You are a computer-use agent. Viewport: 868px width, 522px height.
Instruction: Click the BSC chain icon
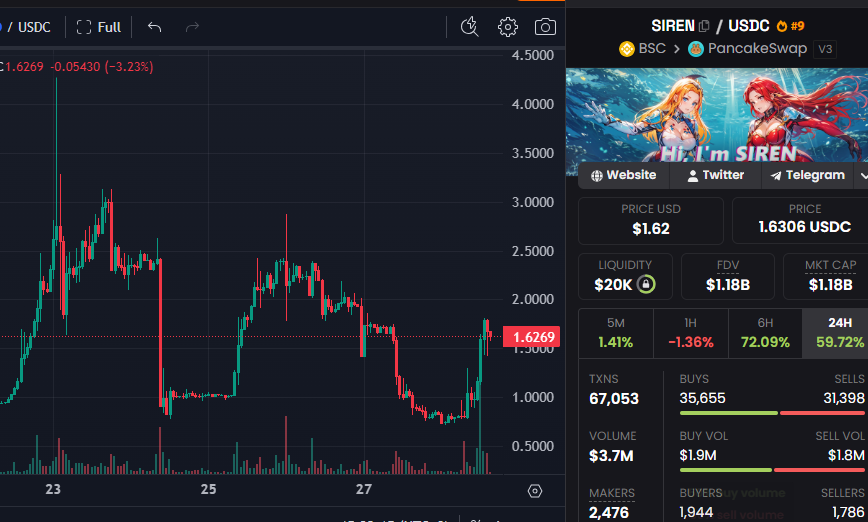coord(627,49)
